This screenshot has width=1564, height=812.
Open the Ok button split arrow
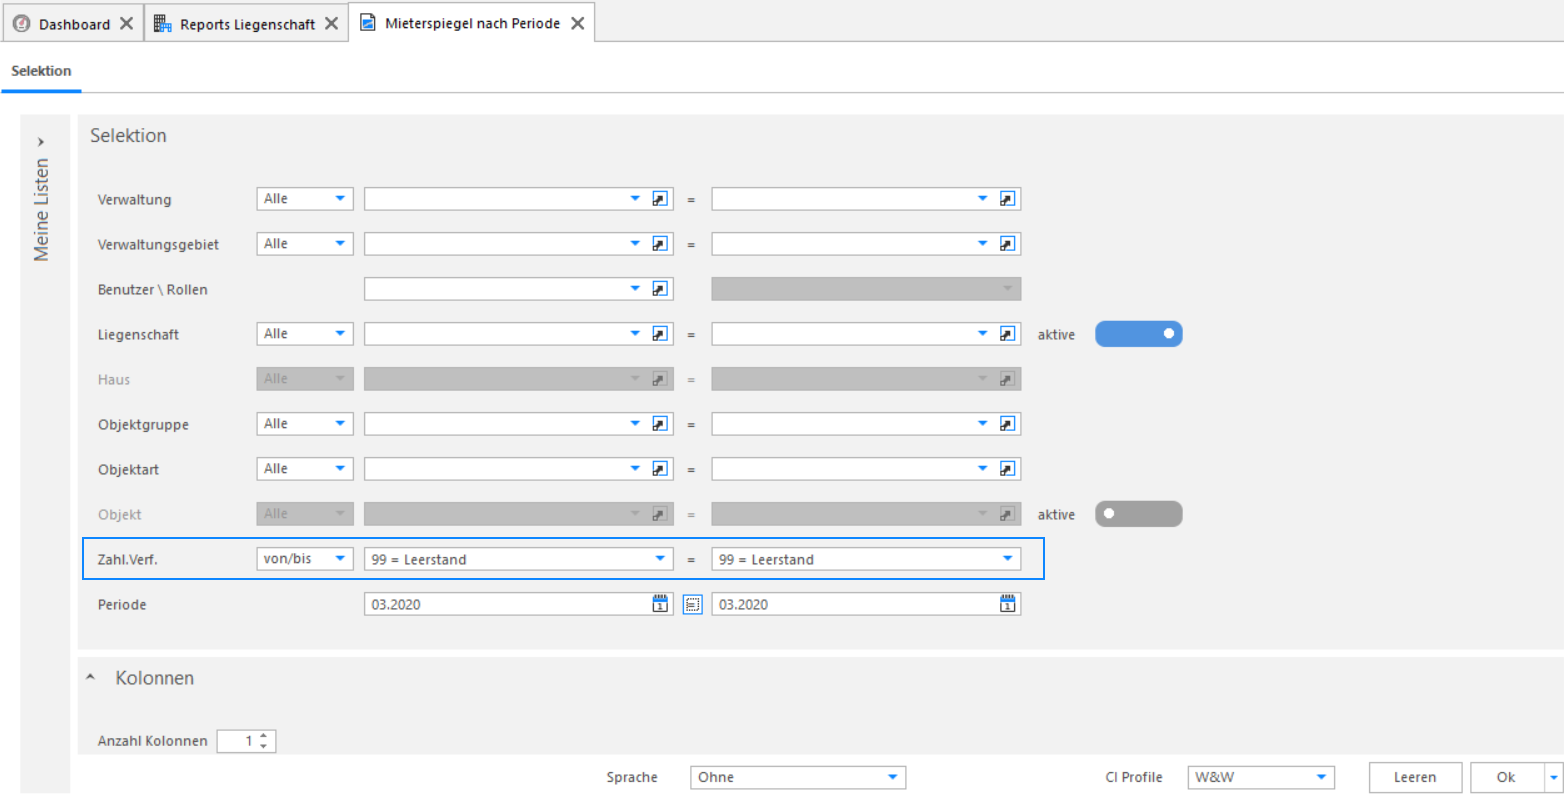[x=1554, y=777]
